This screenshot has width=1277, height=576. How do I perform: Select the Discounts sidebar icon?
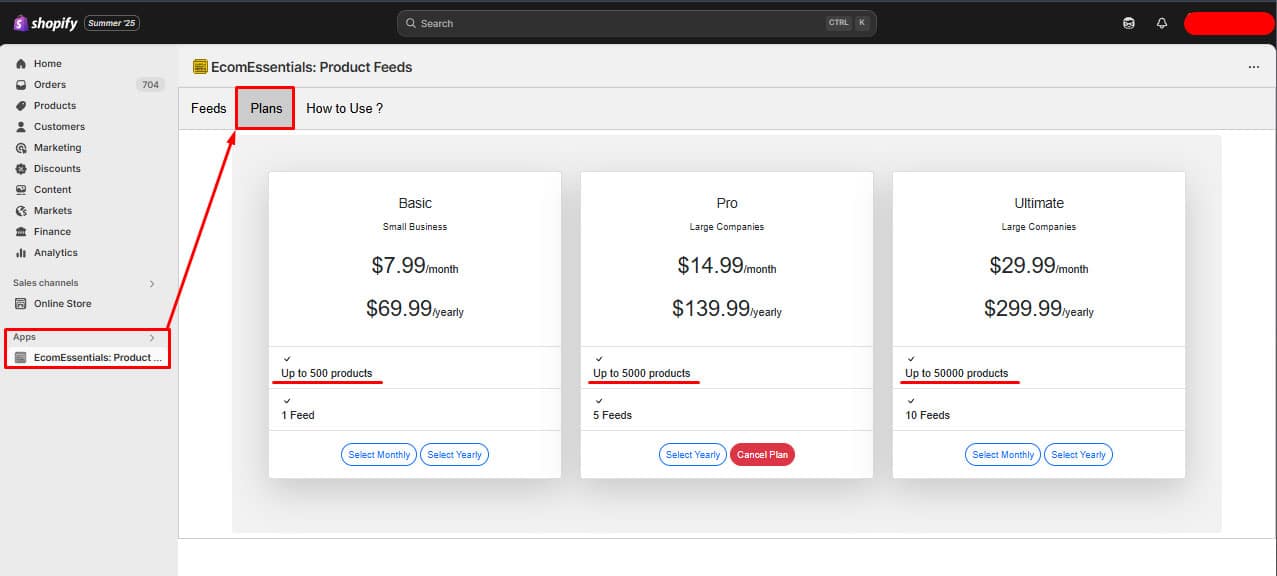pyautogui.click(x=21, y=168)
